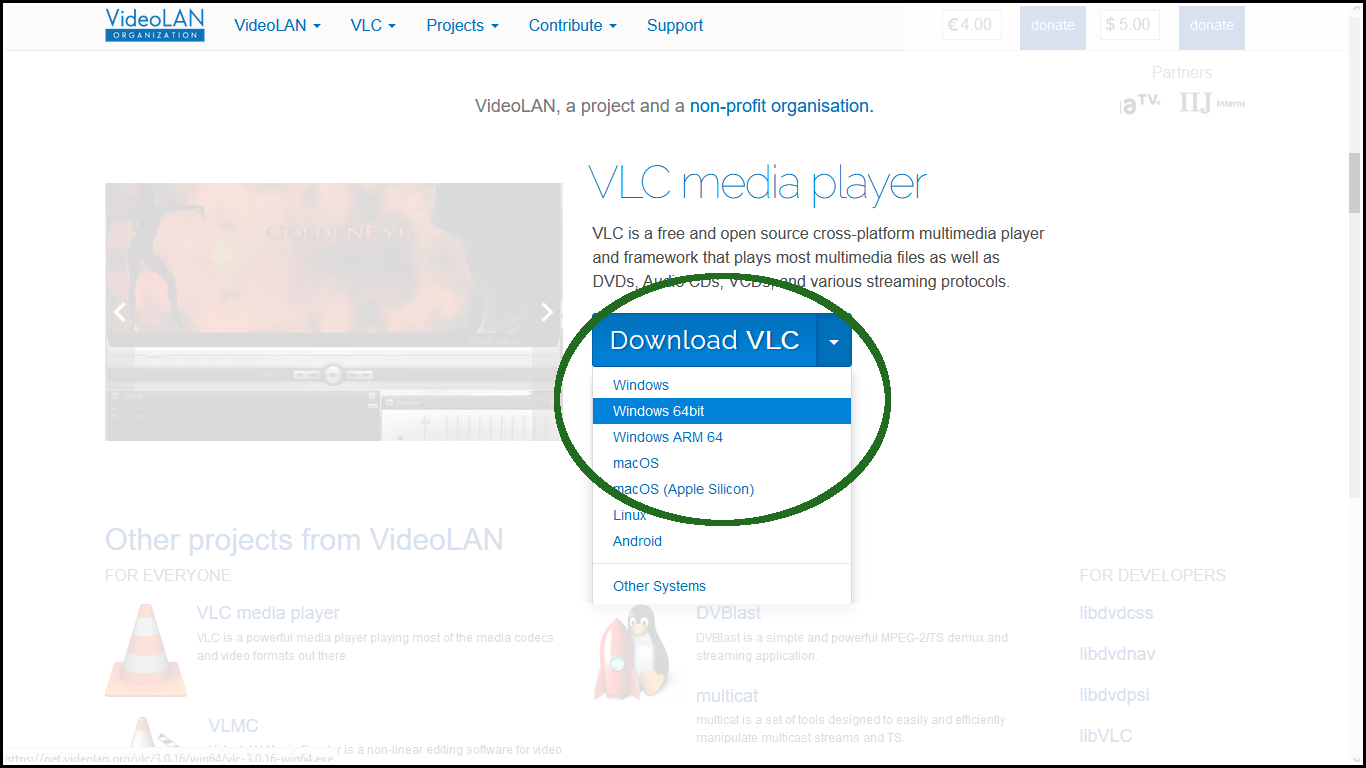
Task: Select macOS from the download list
Action: tap(722, 463)
